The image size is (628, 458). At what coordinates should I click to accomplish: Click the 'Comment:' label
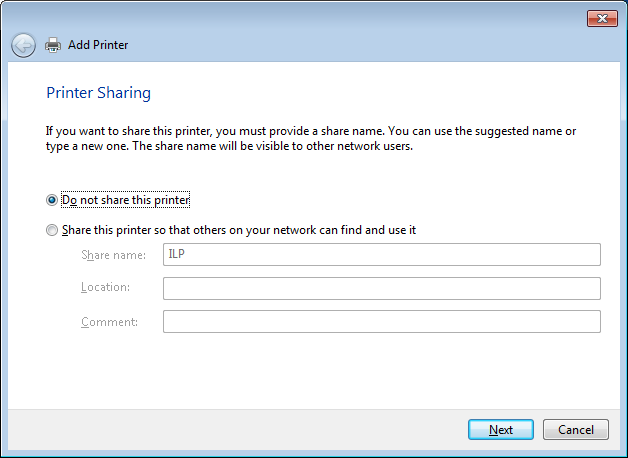tap(109, 322)
